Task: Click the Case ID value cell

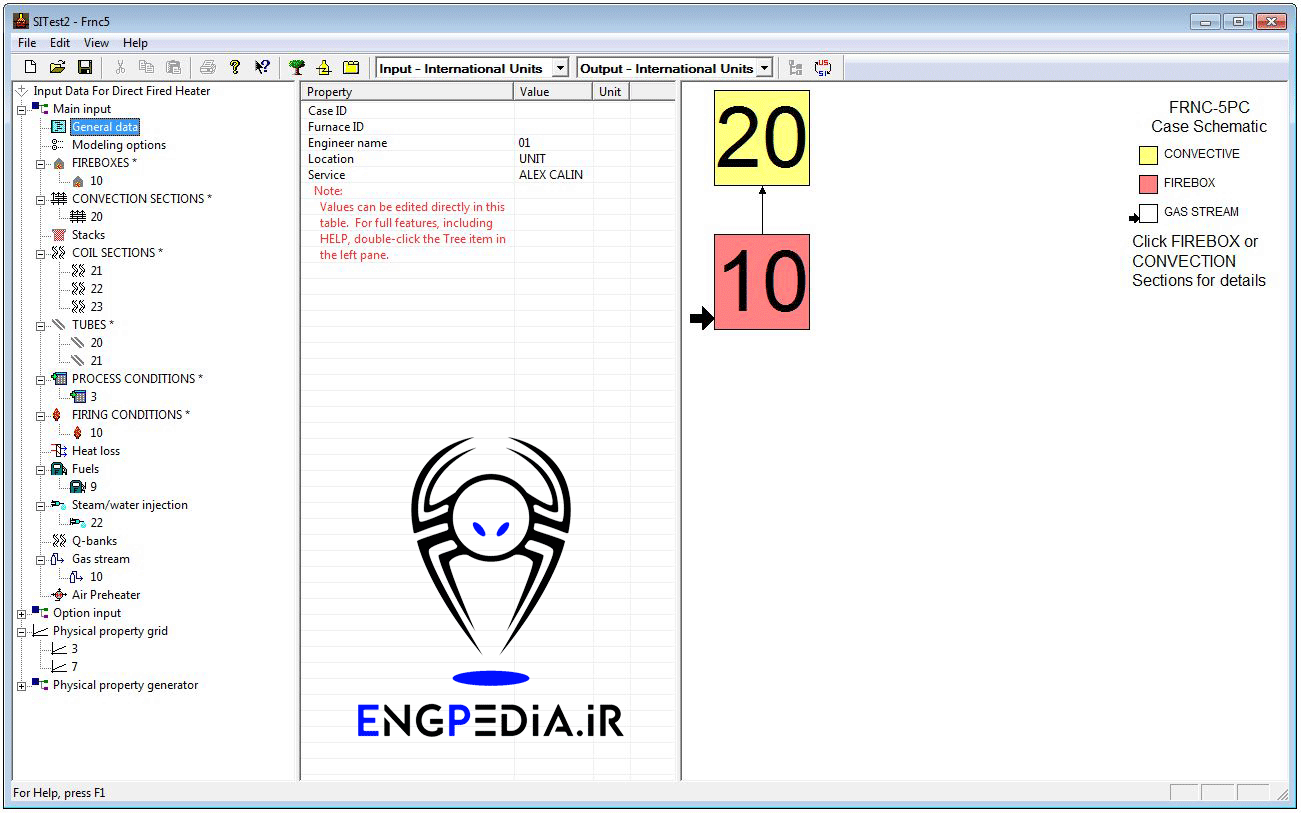Action: [553, 111]
